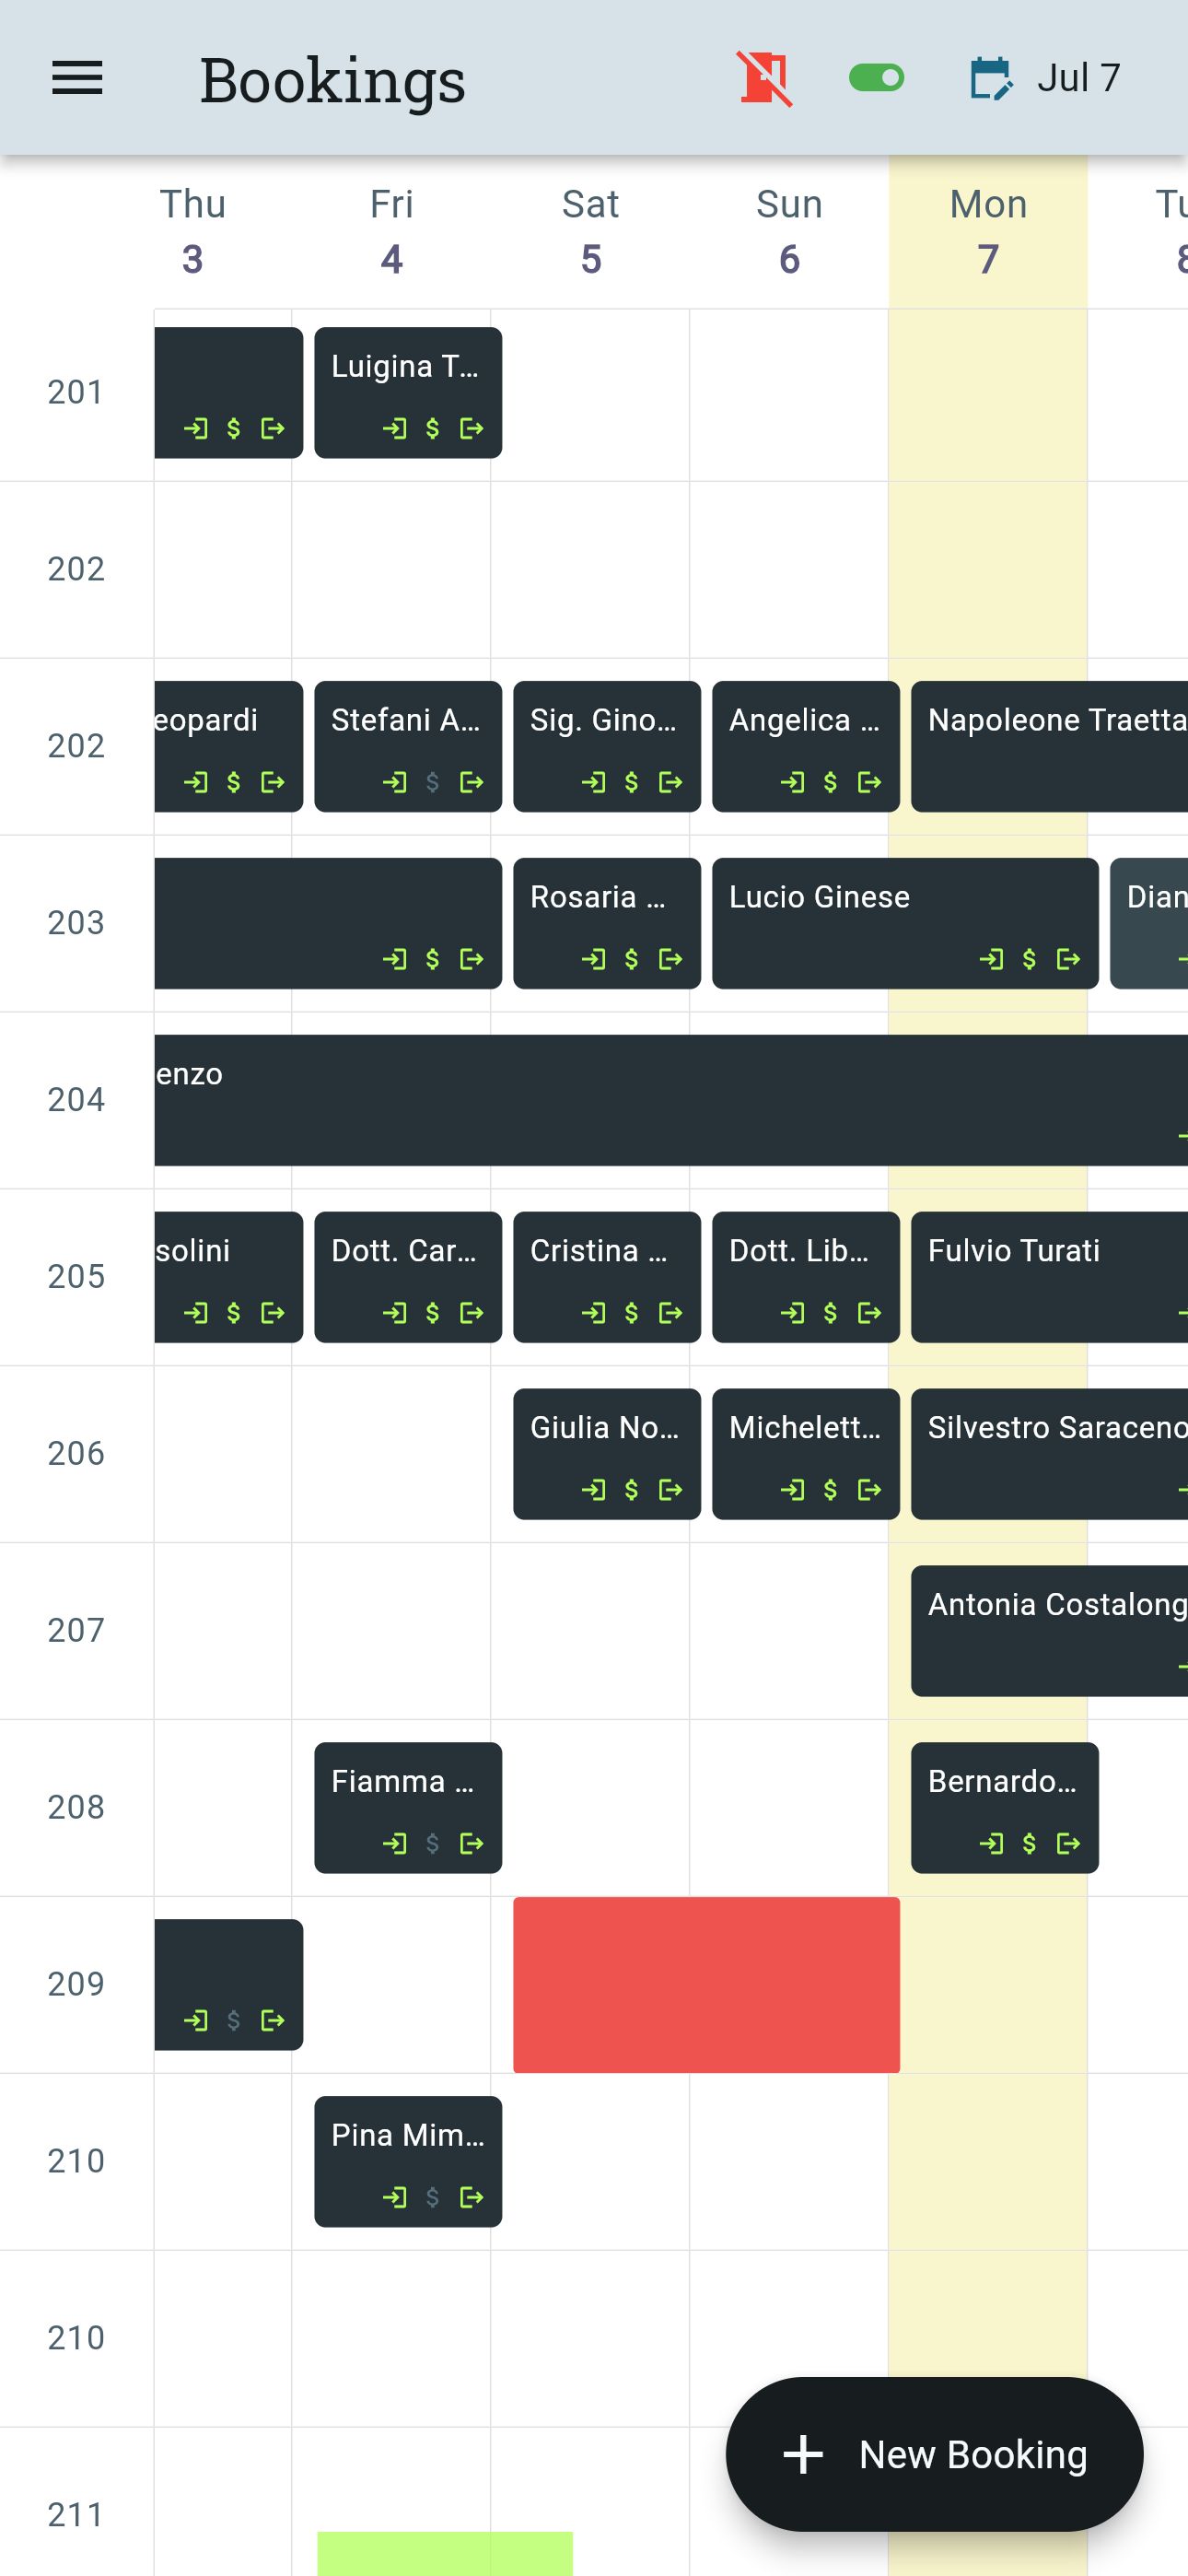This screenshot has height=2576, width=1188.
Task: Open the Napoleone Traetta booking block
Action: pos(1050,747)
